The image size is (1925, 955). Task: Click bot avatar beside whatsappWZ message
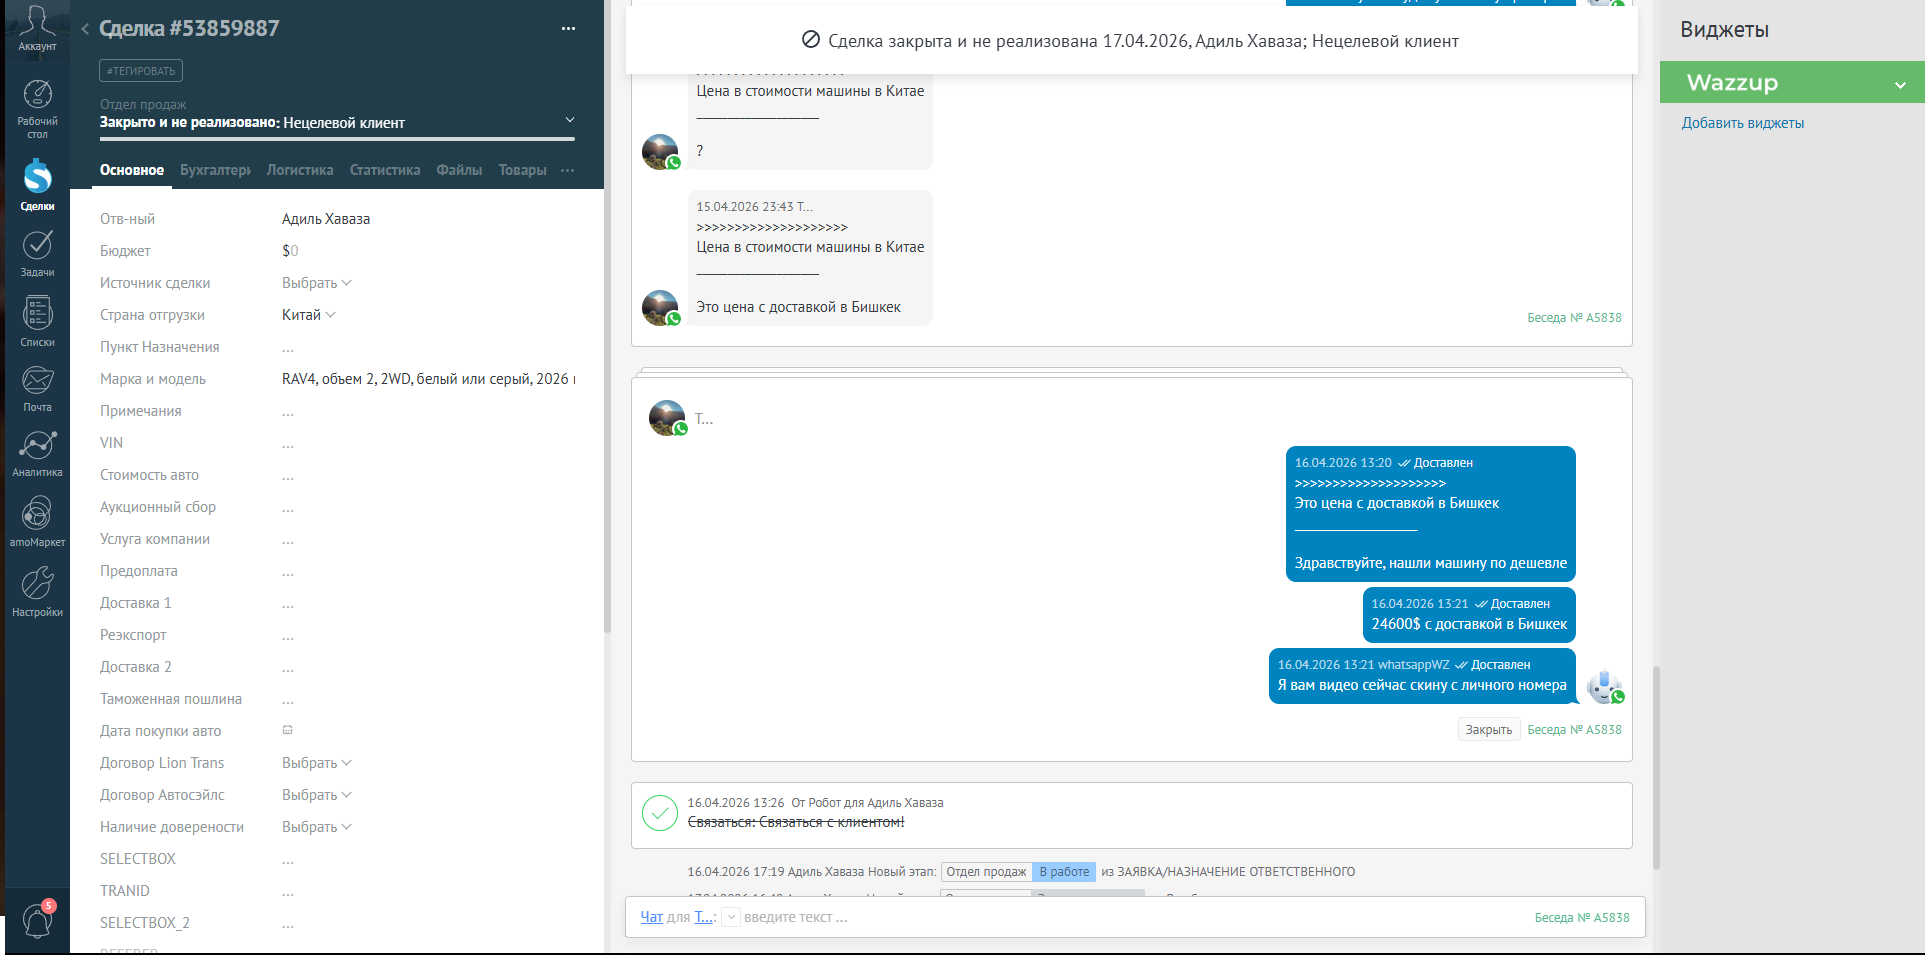coord(1605,687)
